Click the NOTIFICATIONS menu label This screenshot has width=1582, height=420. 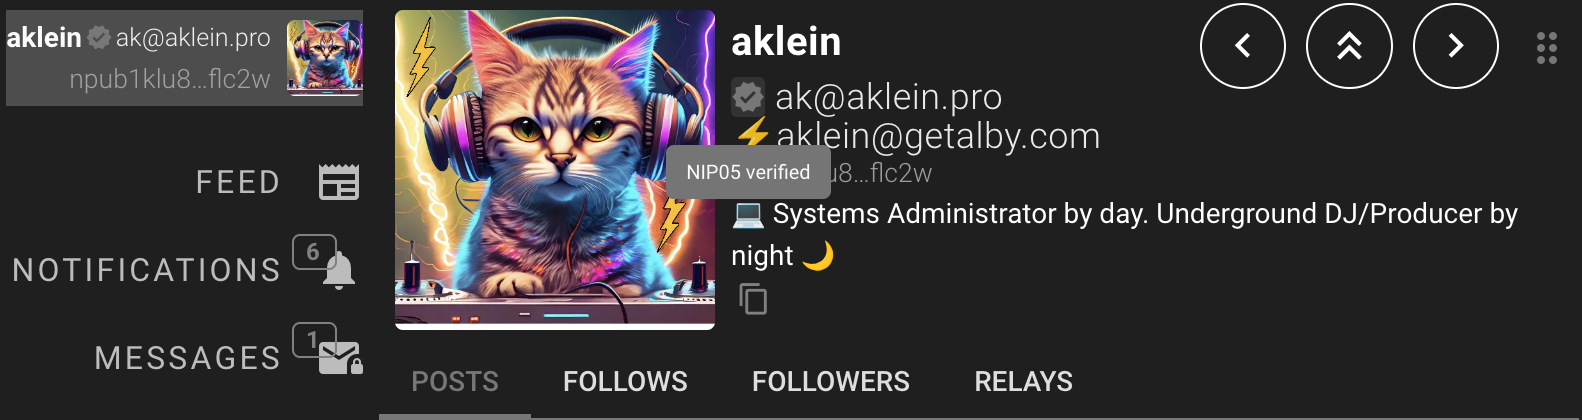147,270
